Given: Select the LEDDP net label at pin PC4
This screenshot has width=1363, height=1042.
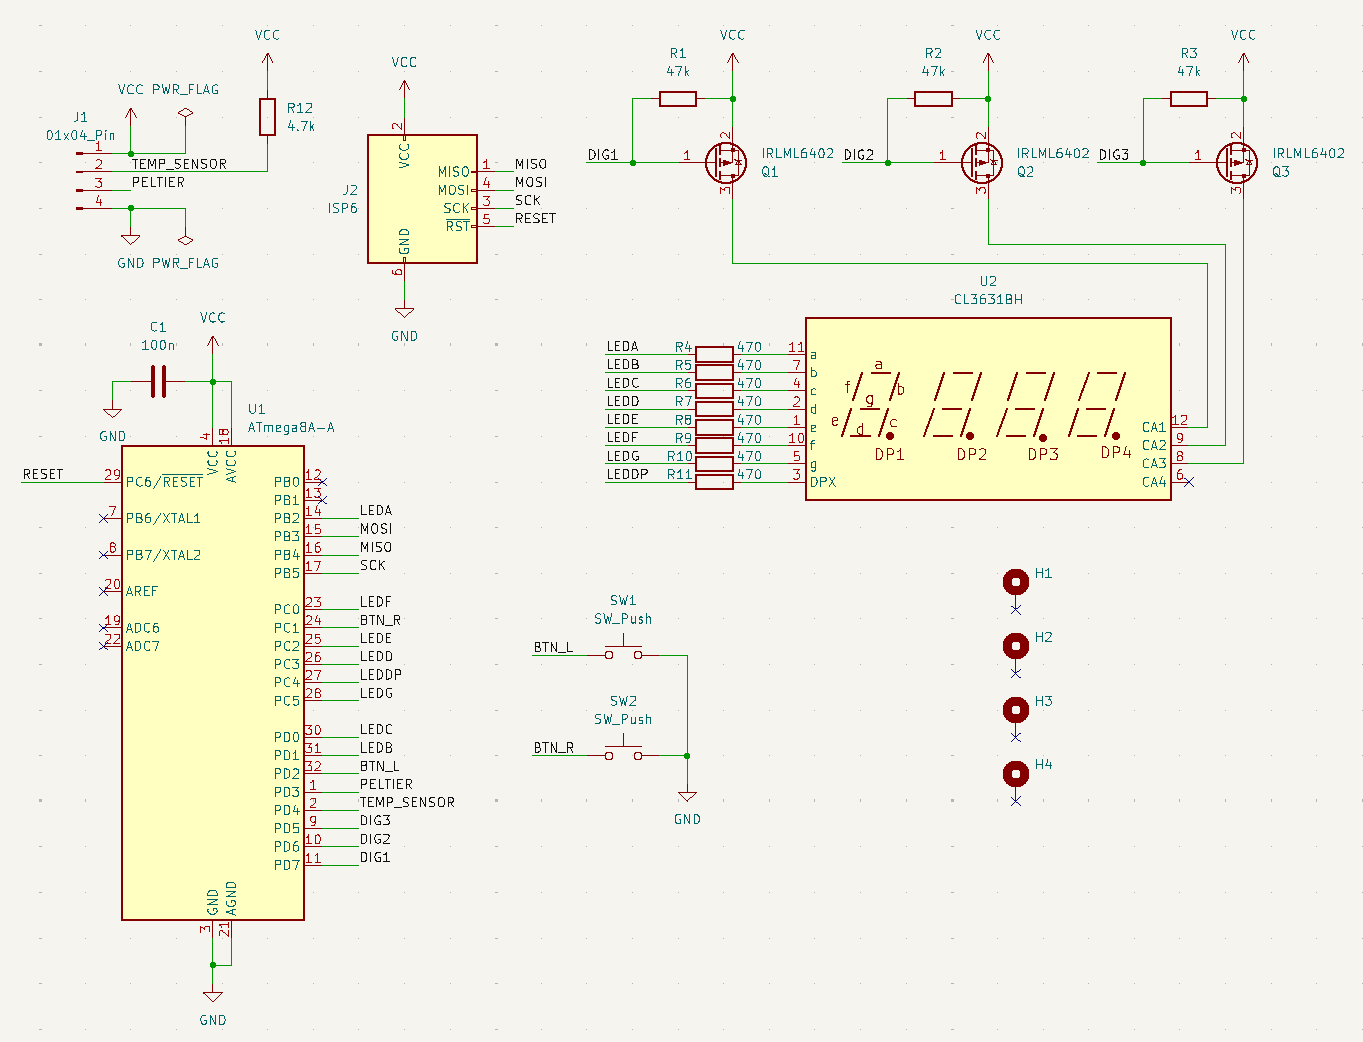Looking at the screenshot, I should coord(381,674).
